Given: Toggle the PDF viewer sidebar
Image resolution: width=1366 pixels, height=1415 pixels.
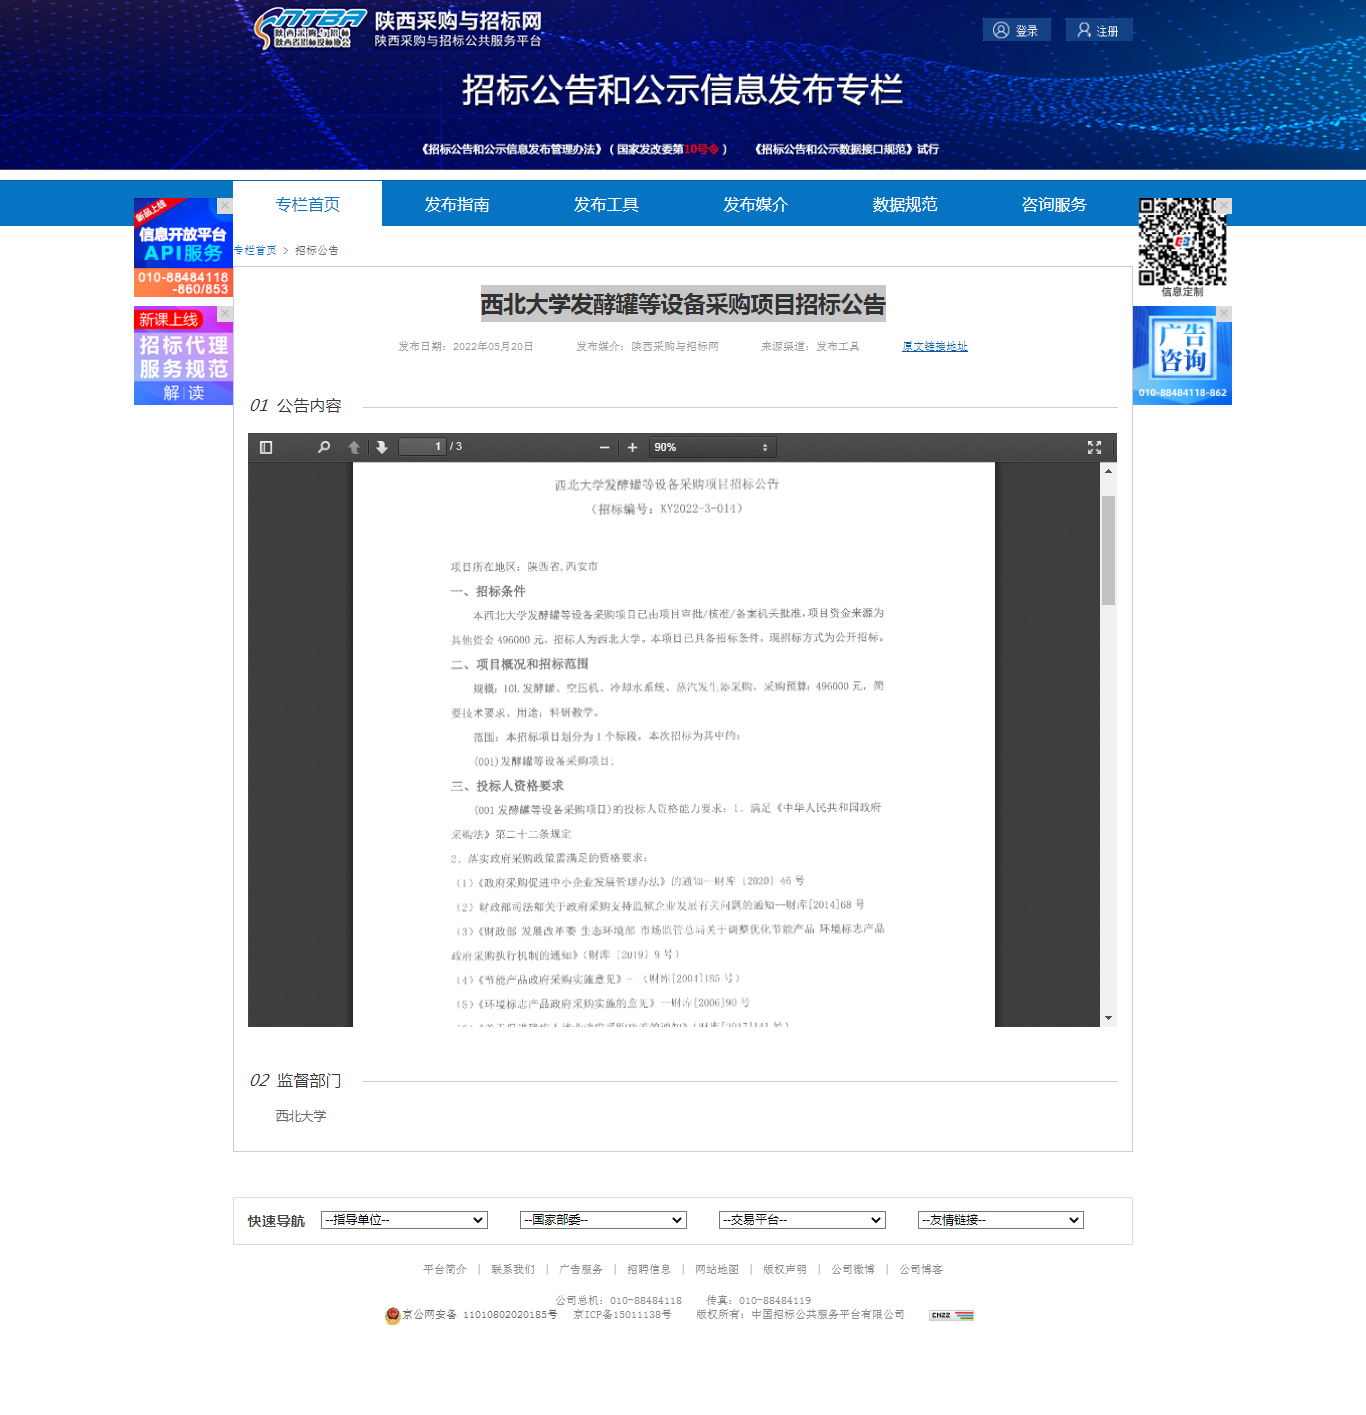Looking at the screenshot, I should coord(266,447).
